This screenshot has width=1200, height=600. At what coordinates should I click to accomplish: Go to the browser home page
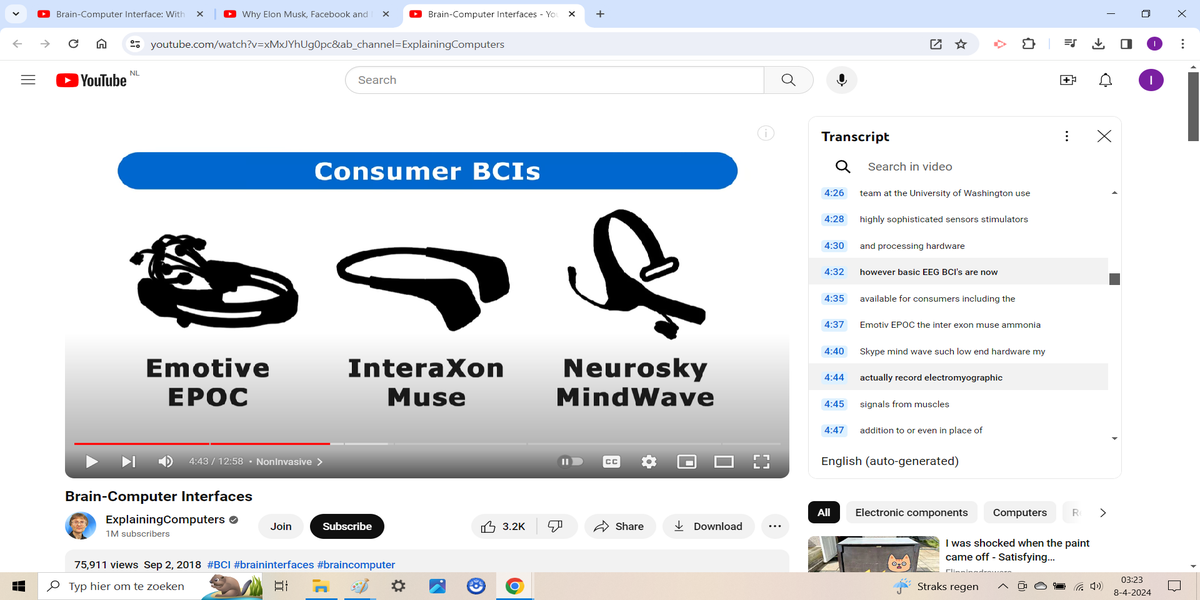[102, 44]
